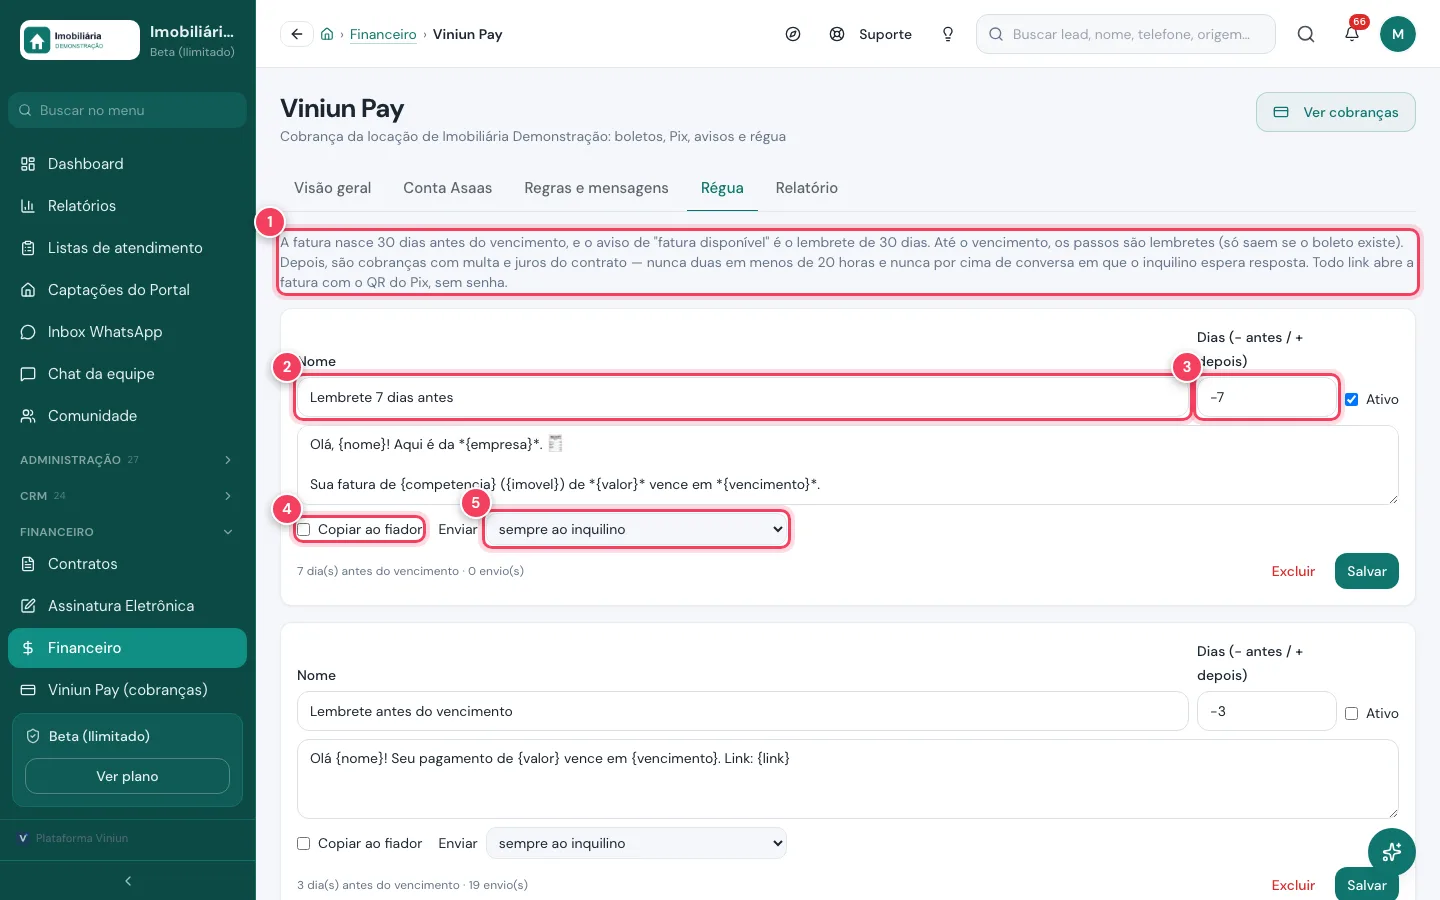Click the Ver plano button

click(127, 776)
